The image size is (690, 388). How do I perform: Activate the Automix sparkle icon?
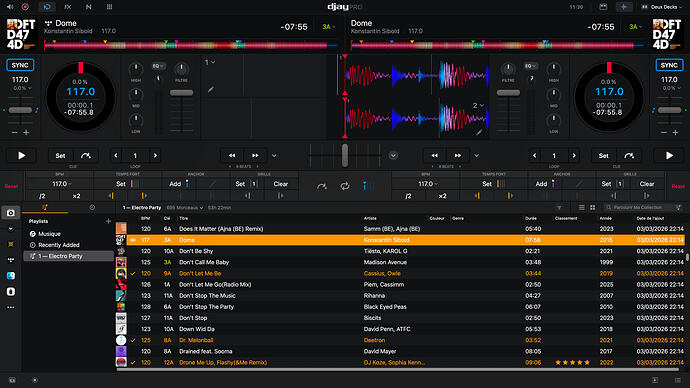[x=624, y=7]
